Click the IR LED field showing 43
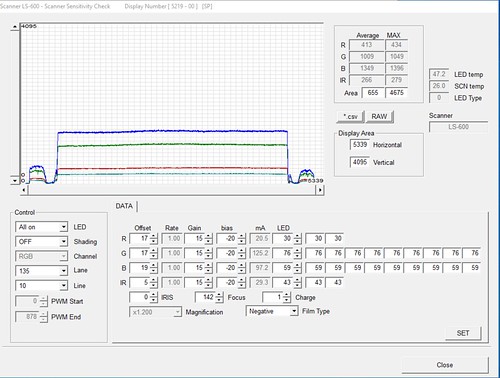Image resolution: width=500 pixels, height=378 pixels. [x=283, y=283]
